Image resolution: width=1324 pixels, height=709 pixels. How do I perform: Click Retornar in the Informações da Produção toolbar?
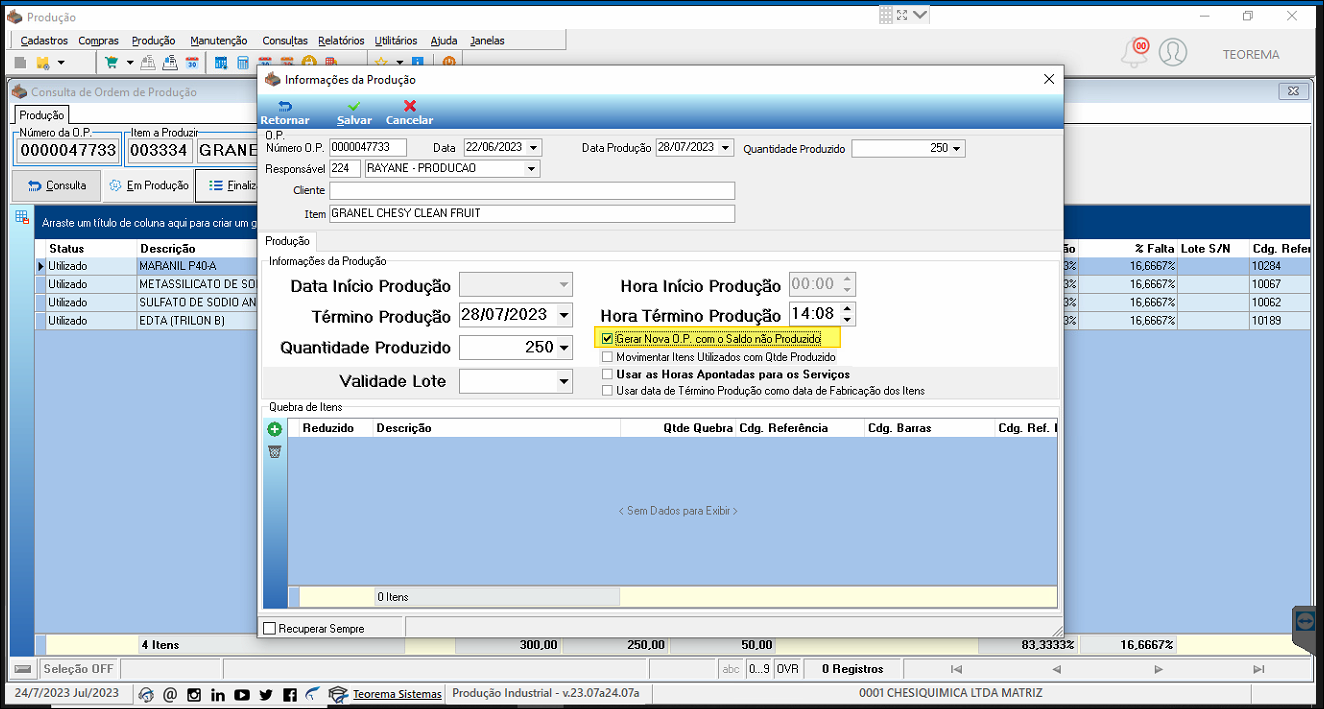[x=284, y=113]
